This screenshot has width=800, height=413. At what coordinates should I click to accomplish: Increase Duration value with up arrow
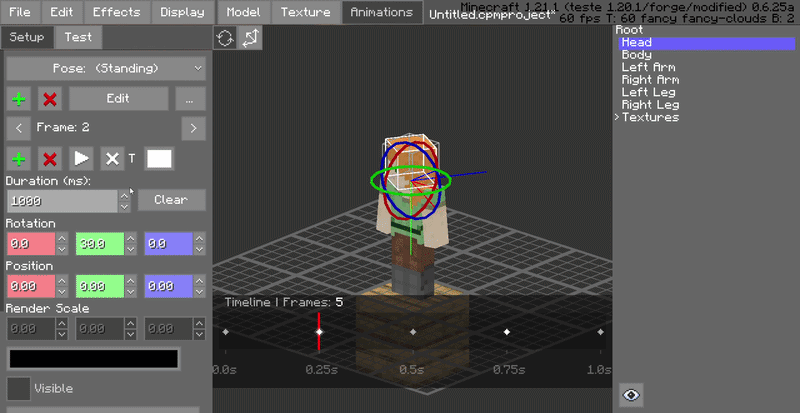pos(124,196)
